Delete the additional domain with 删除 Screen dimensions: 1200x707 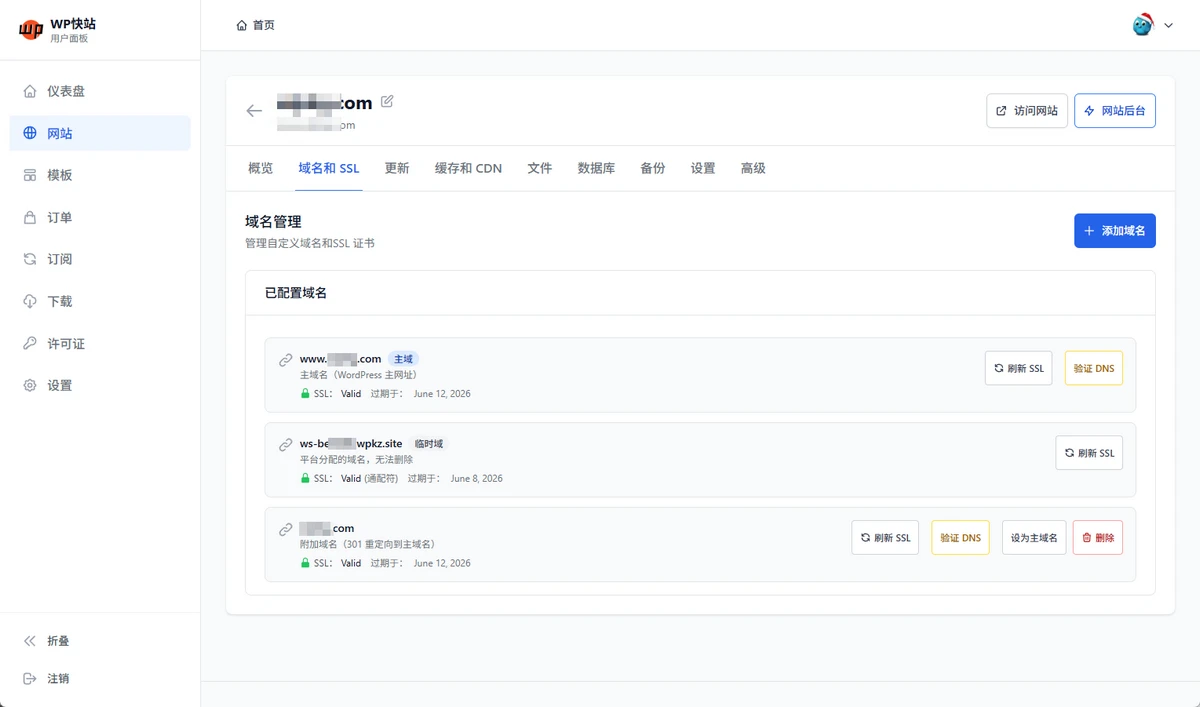click(1097, 538)
